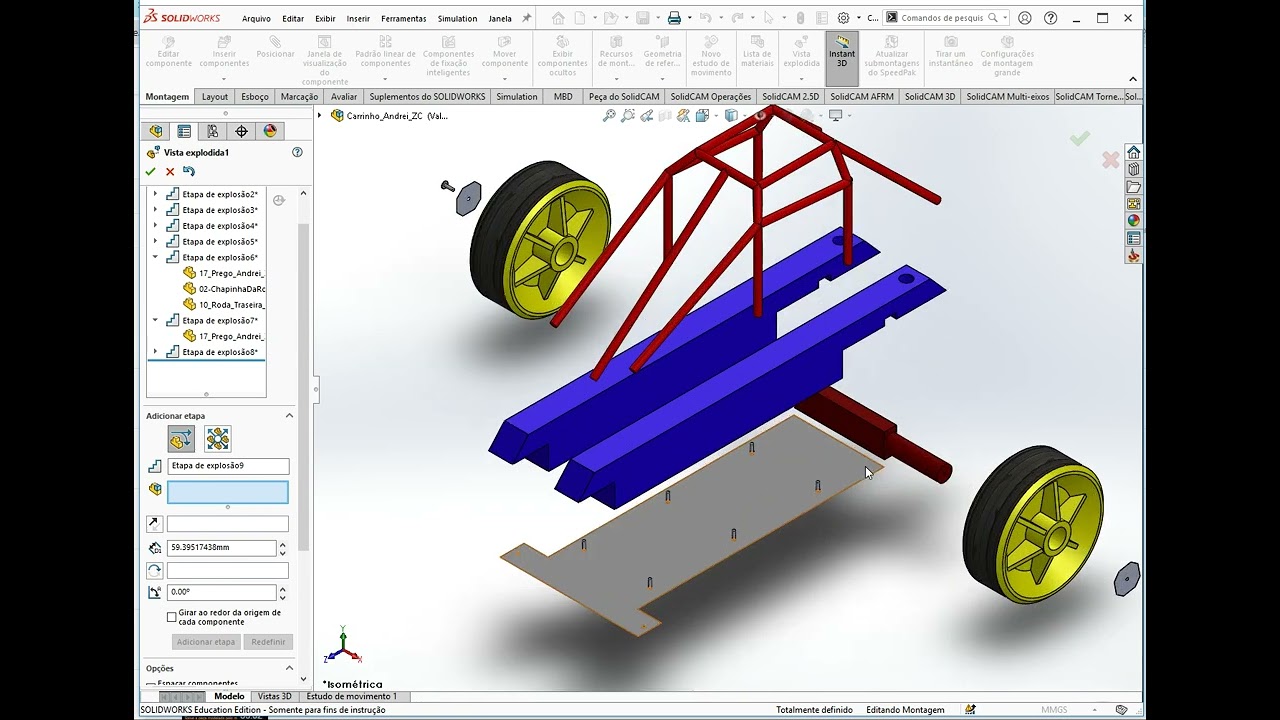The image size is (1280, 720).
Task: Select the radial explode step type
Action: 217,438
